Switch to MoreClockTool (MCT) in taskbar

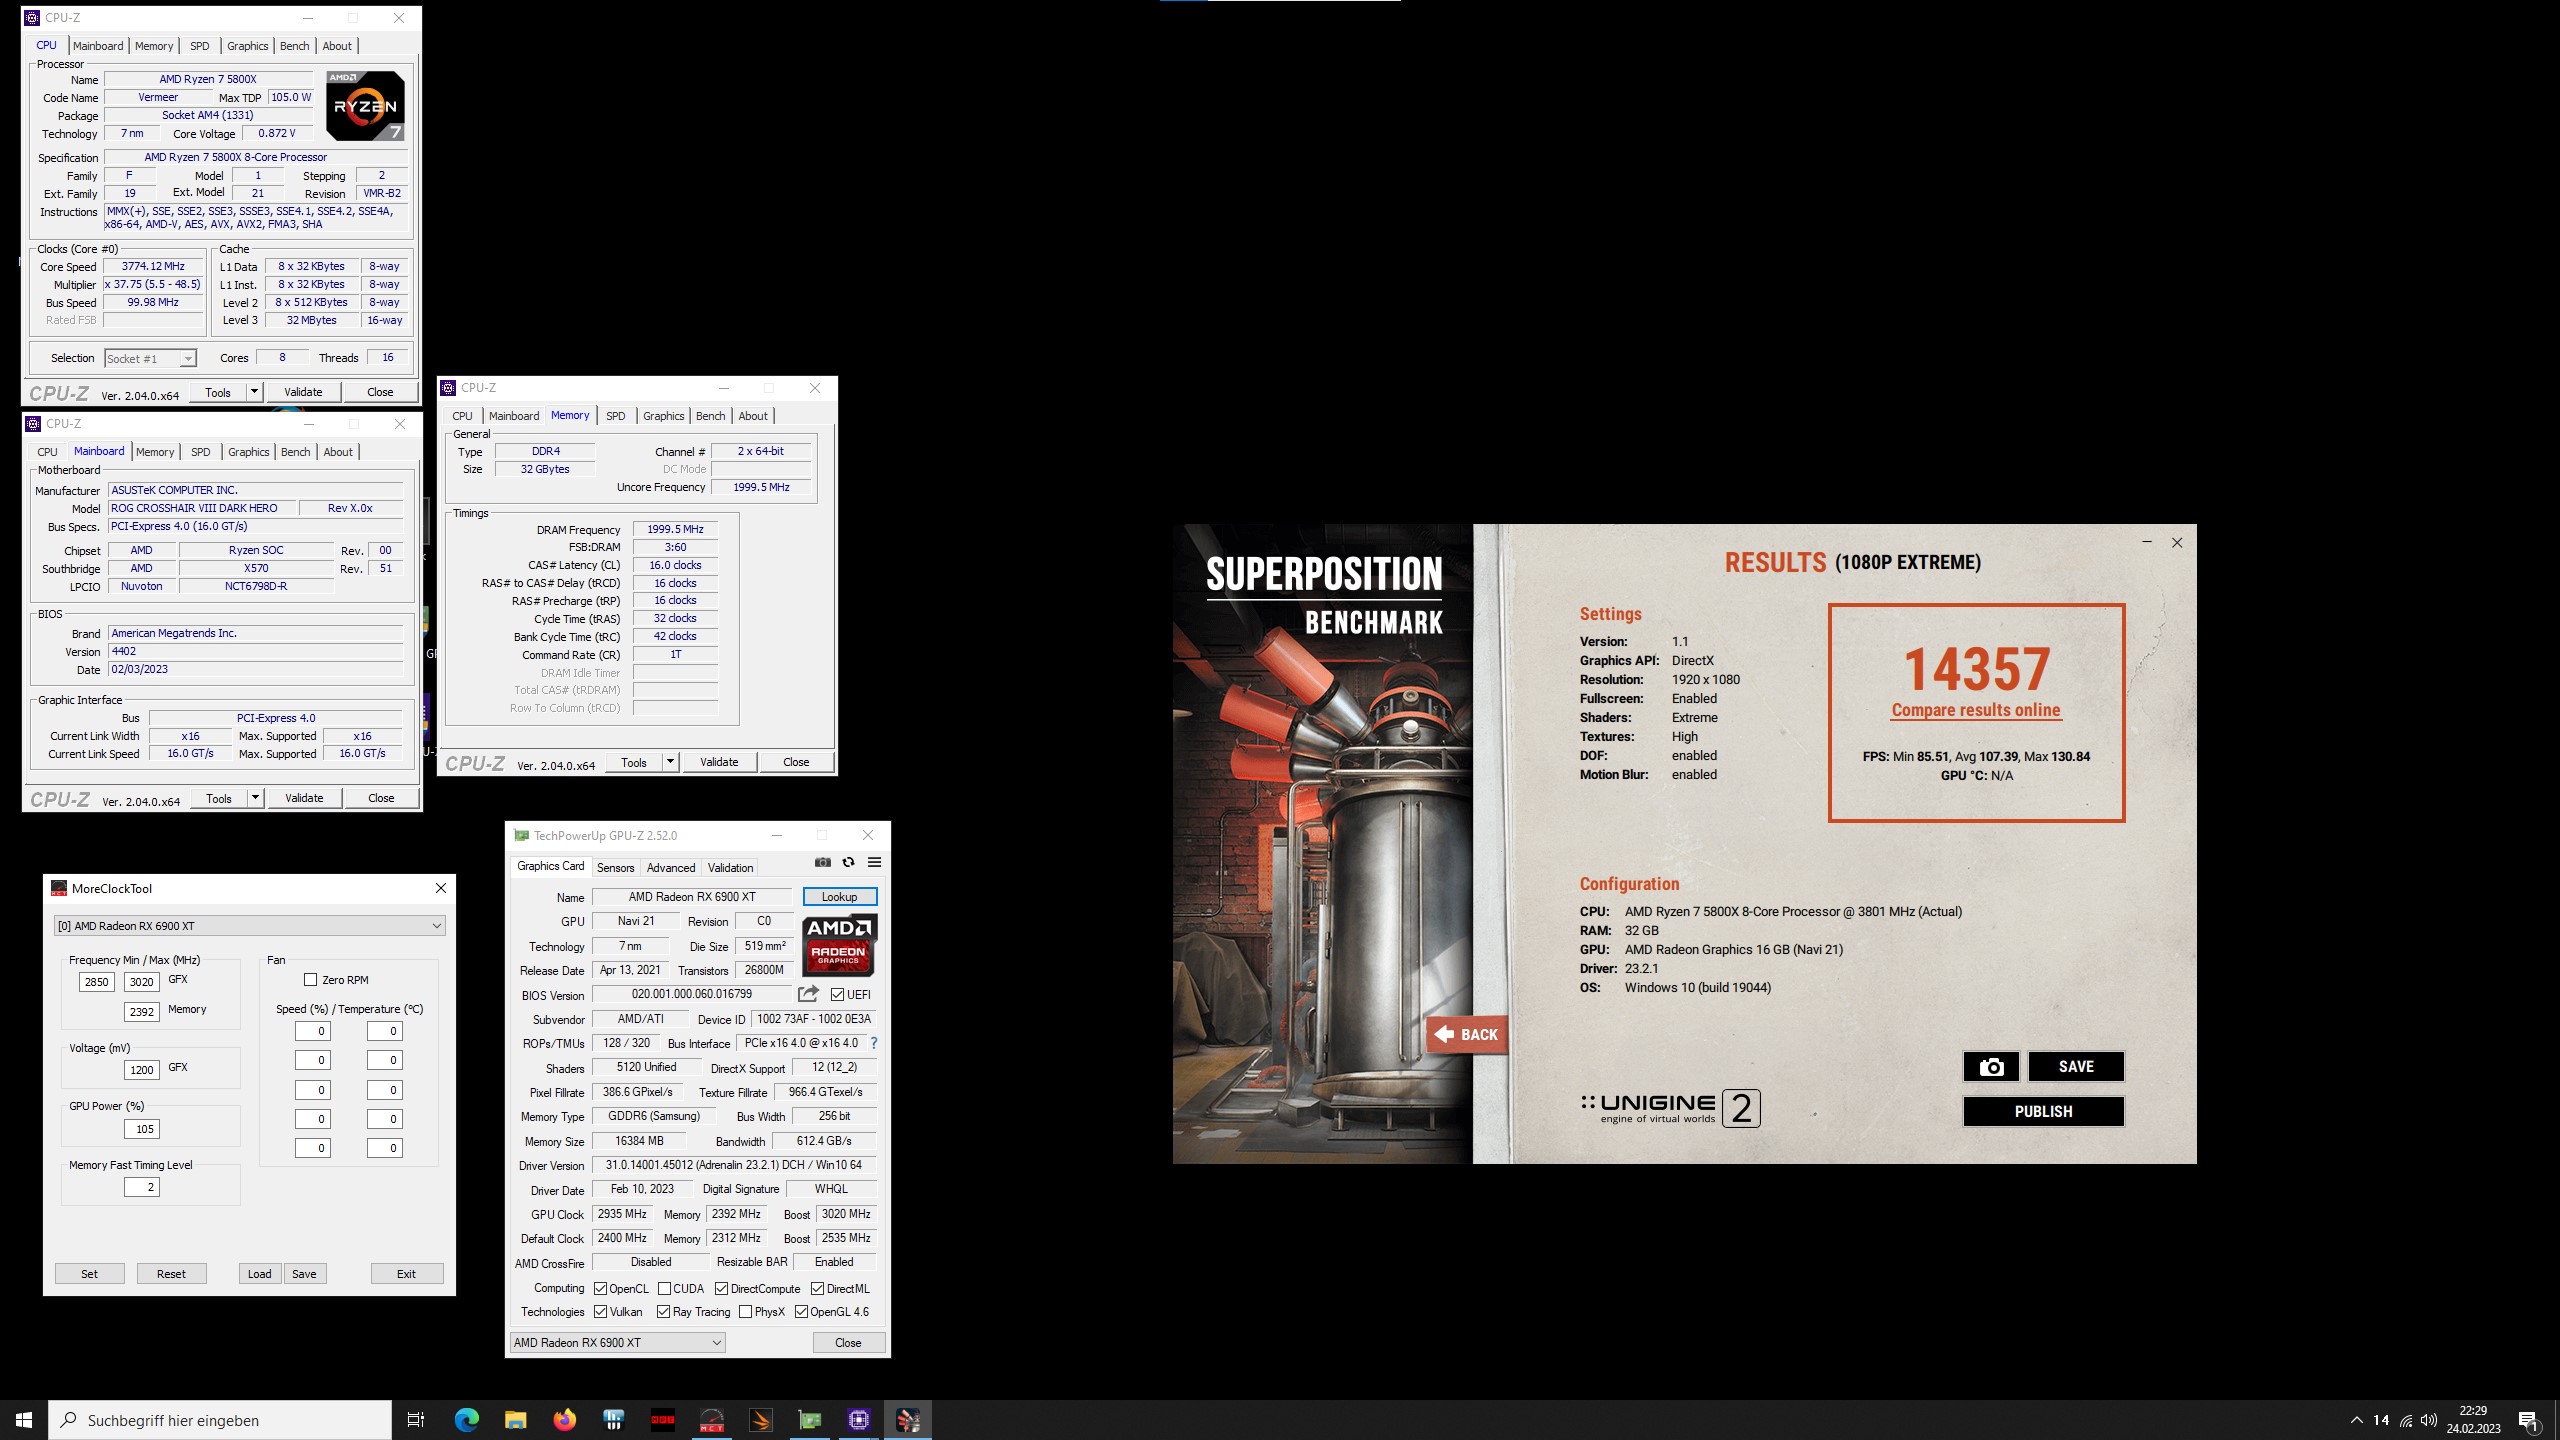pyautogui.click(x=711, y=1420)
